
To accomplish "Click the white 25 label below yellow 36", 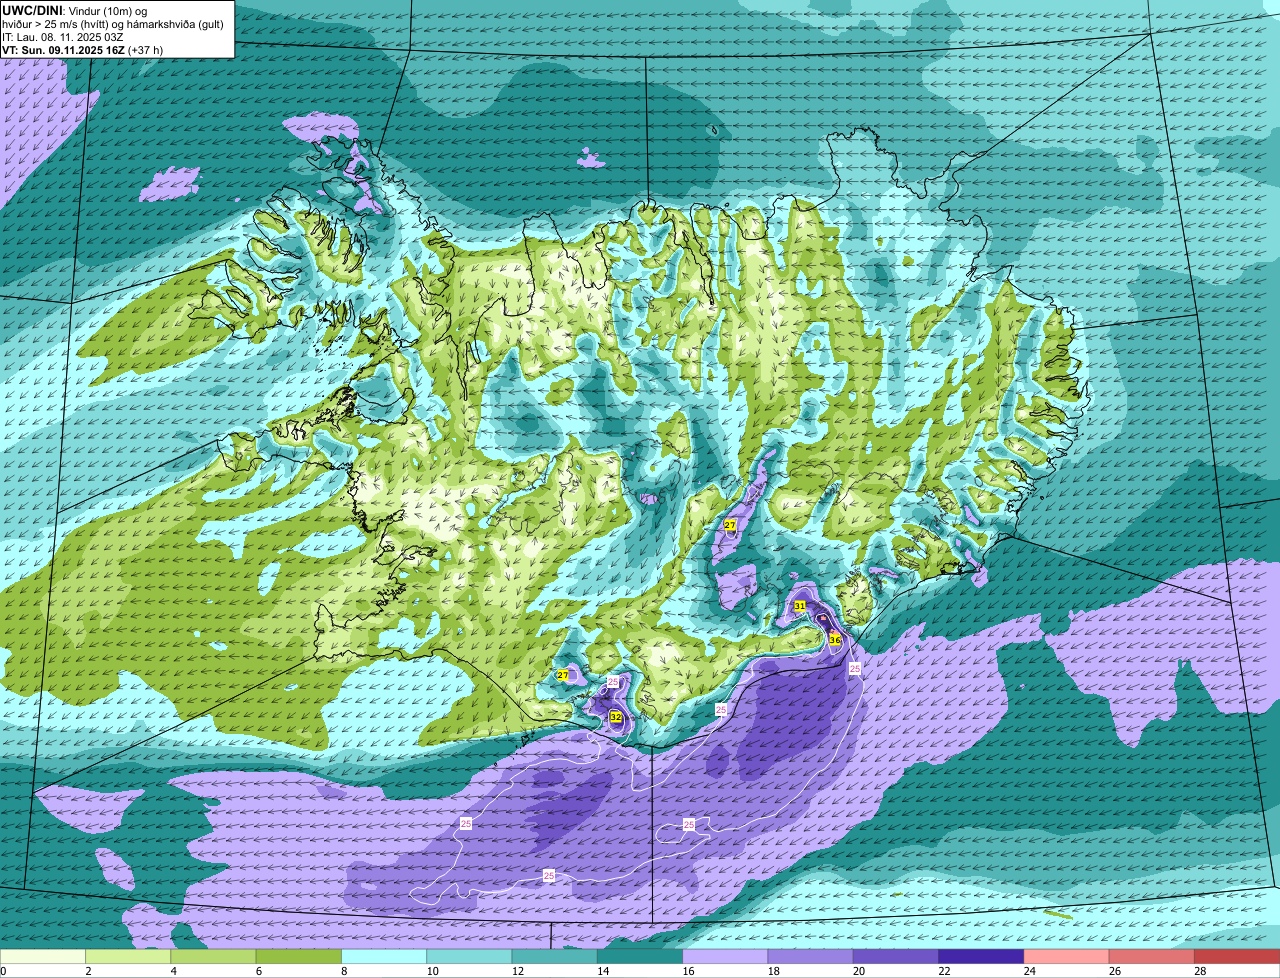I will [855, 668].
